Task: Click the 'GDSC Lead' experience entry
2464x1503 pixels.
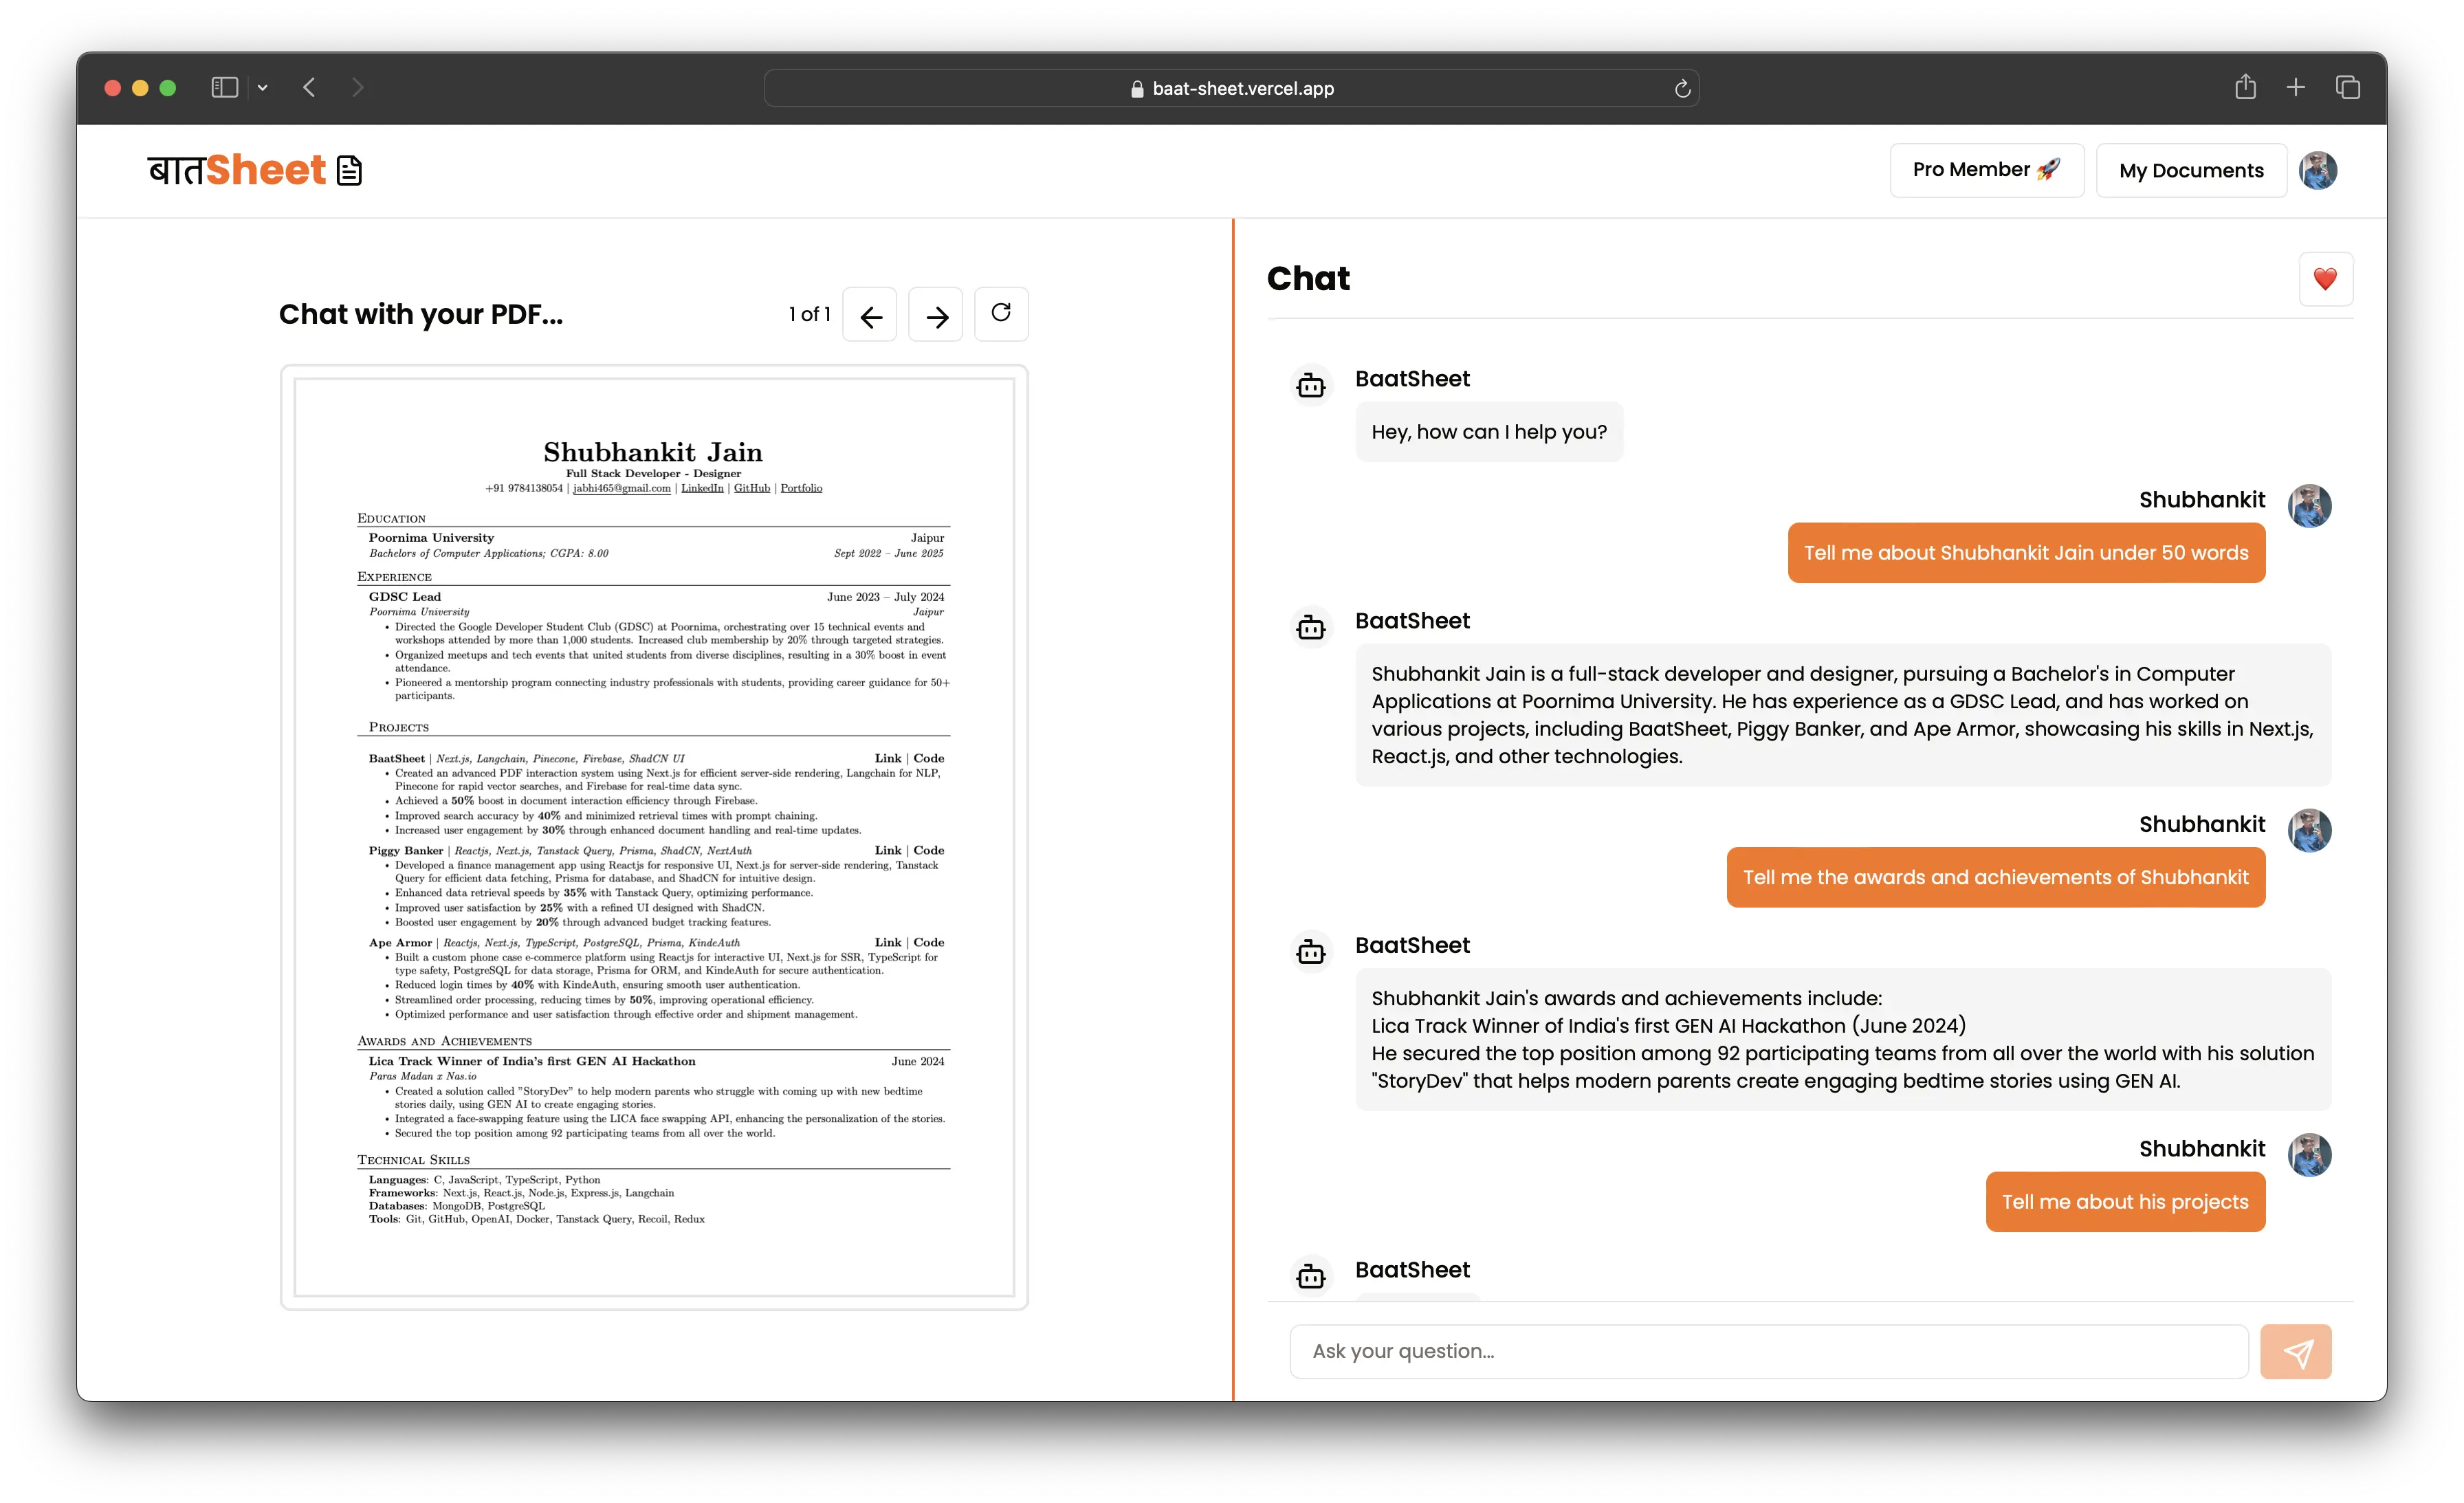Action: point(404,596)
